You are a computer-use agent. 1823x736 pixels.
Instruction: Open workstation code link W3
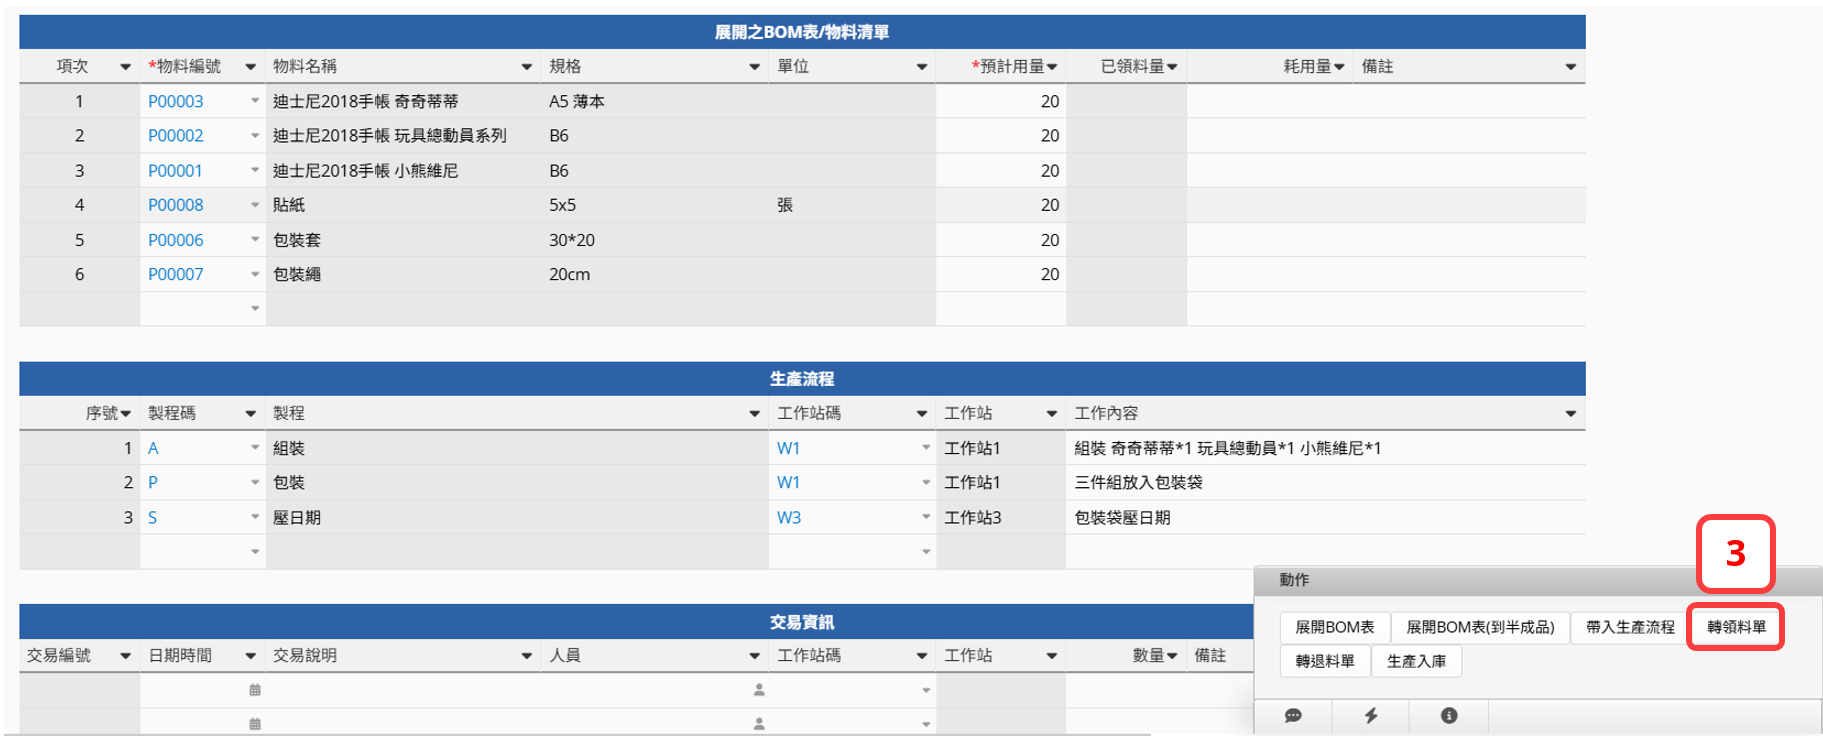[788, 518]
